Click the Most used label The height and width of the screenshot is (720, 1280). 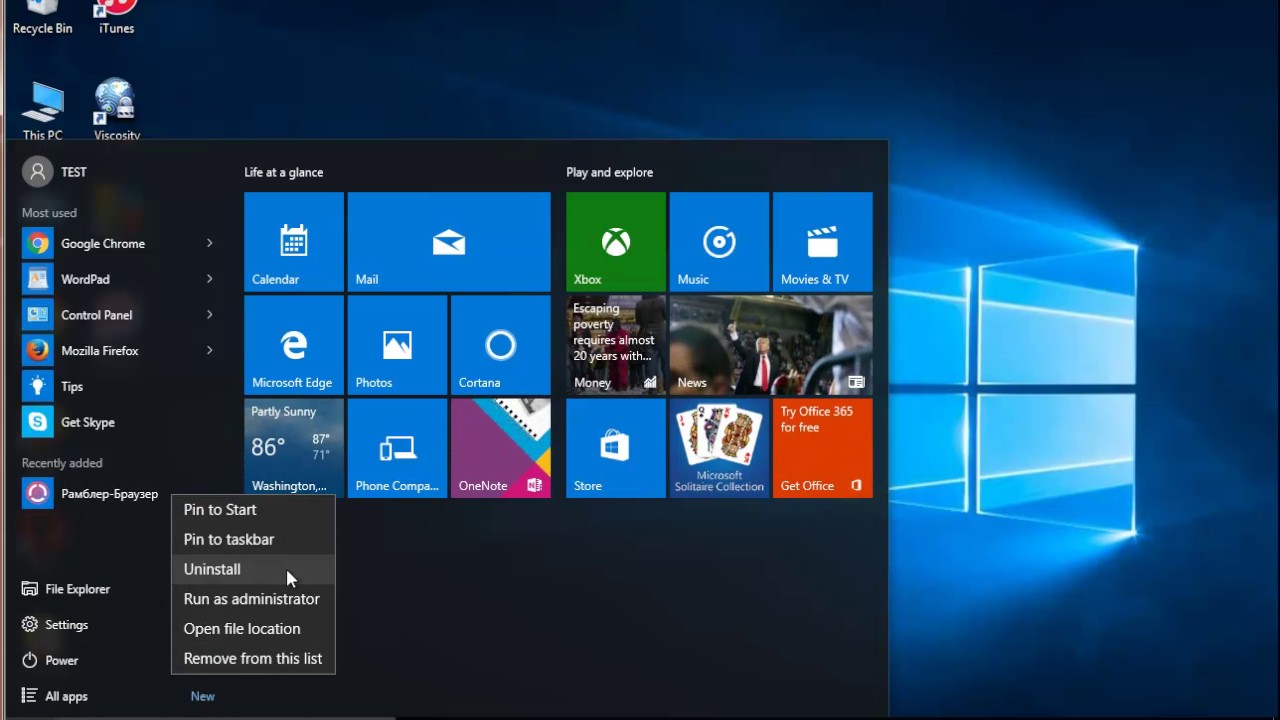click(x=49, y=213)
